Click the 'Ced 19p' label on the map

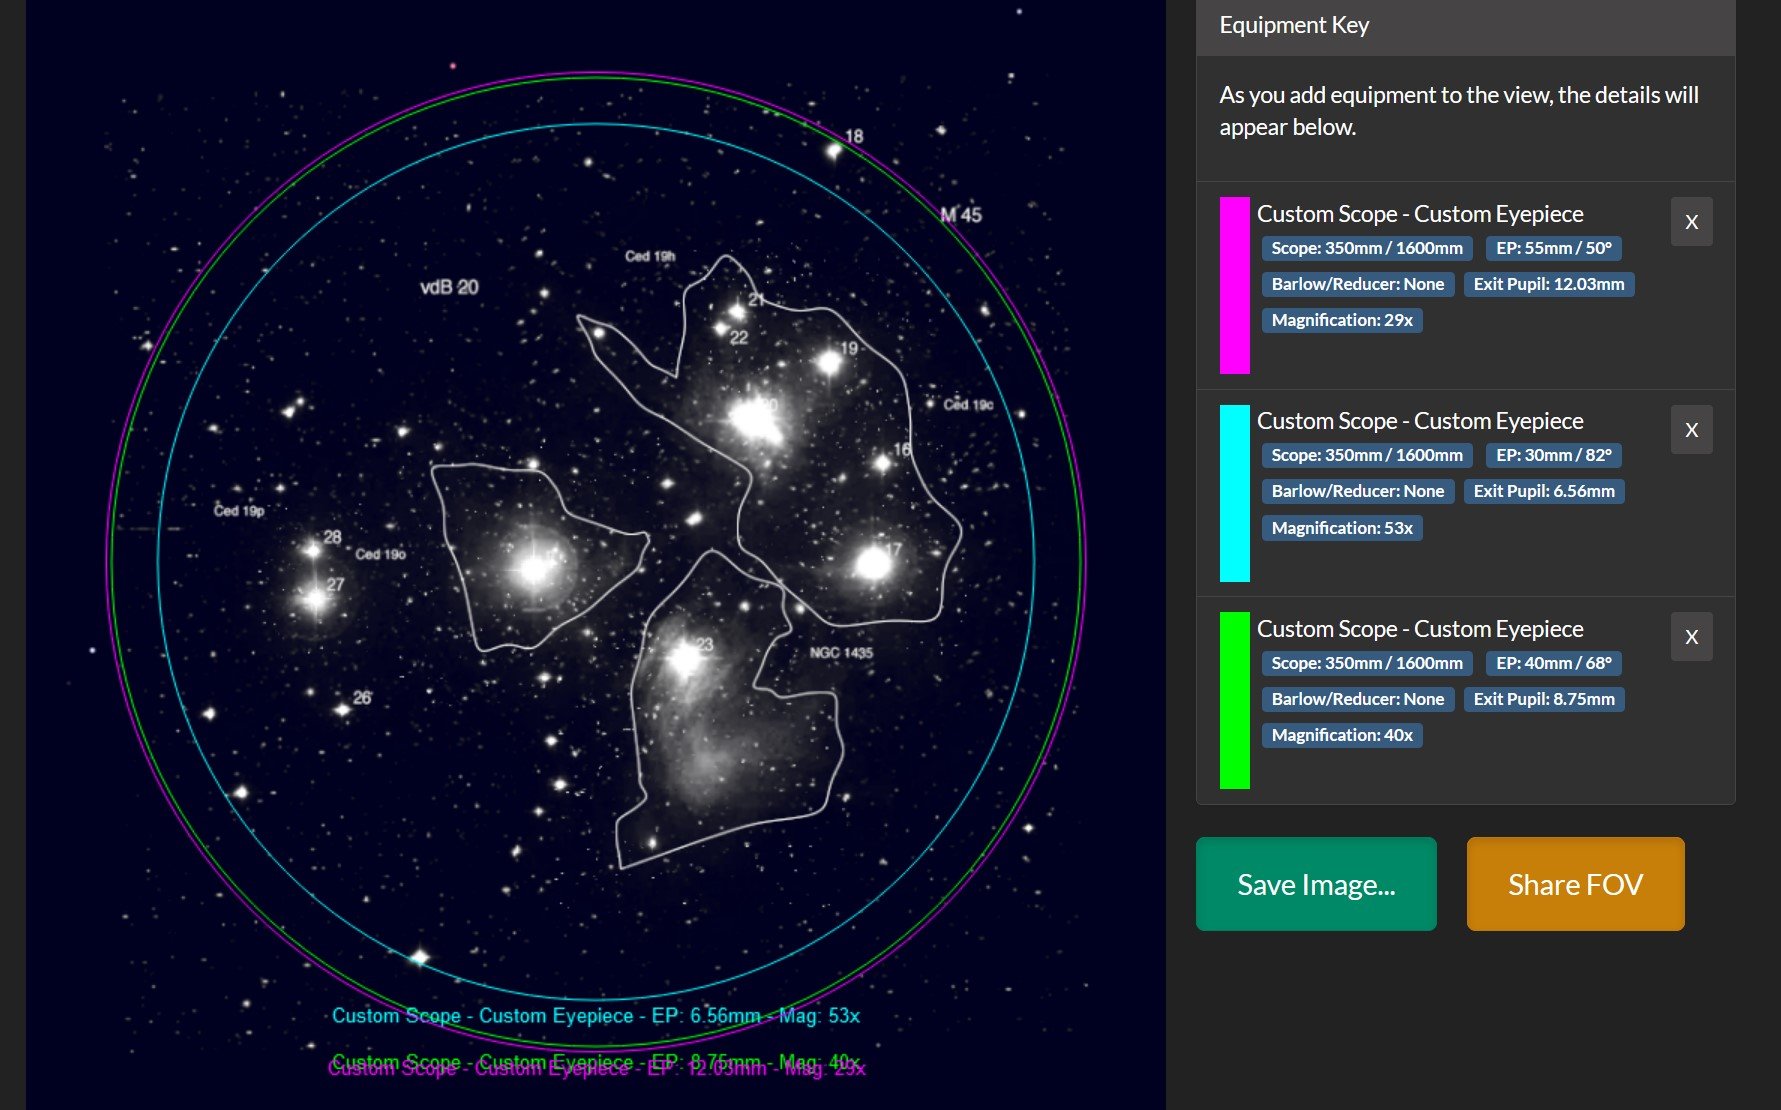tap(239, 511)
